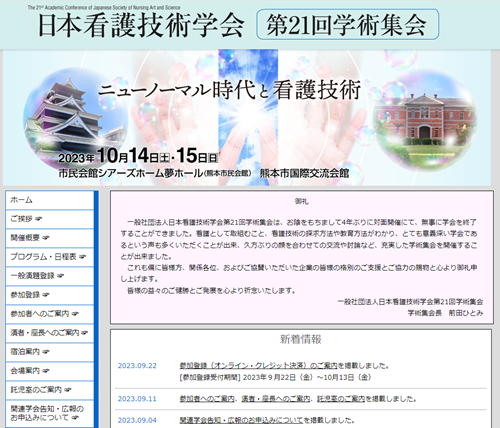Open 関連学会告知・広報のお申込みについて sidebar item
Image resolution: width=500 pixels, height=428 pixels.
click(x=50, y=414)
